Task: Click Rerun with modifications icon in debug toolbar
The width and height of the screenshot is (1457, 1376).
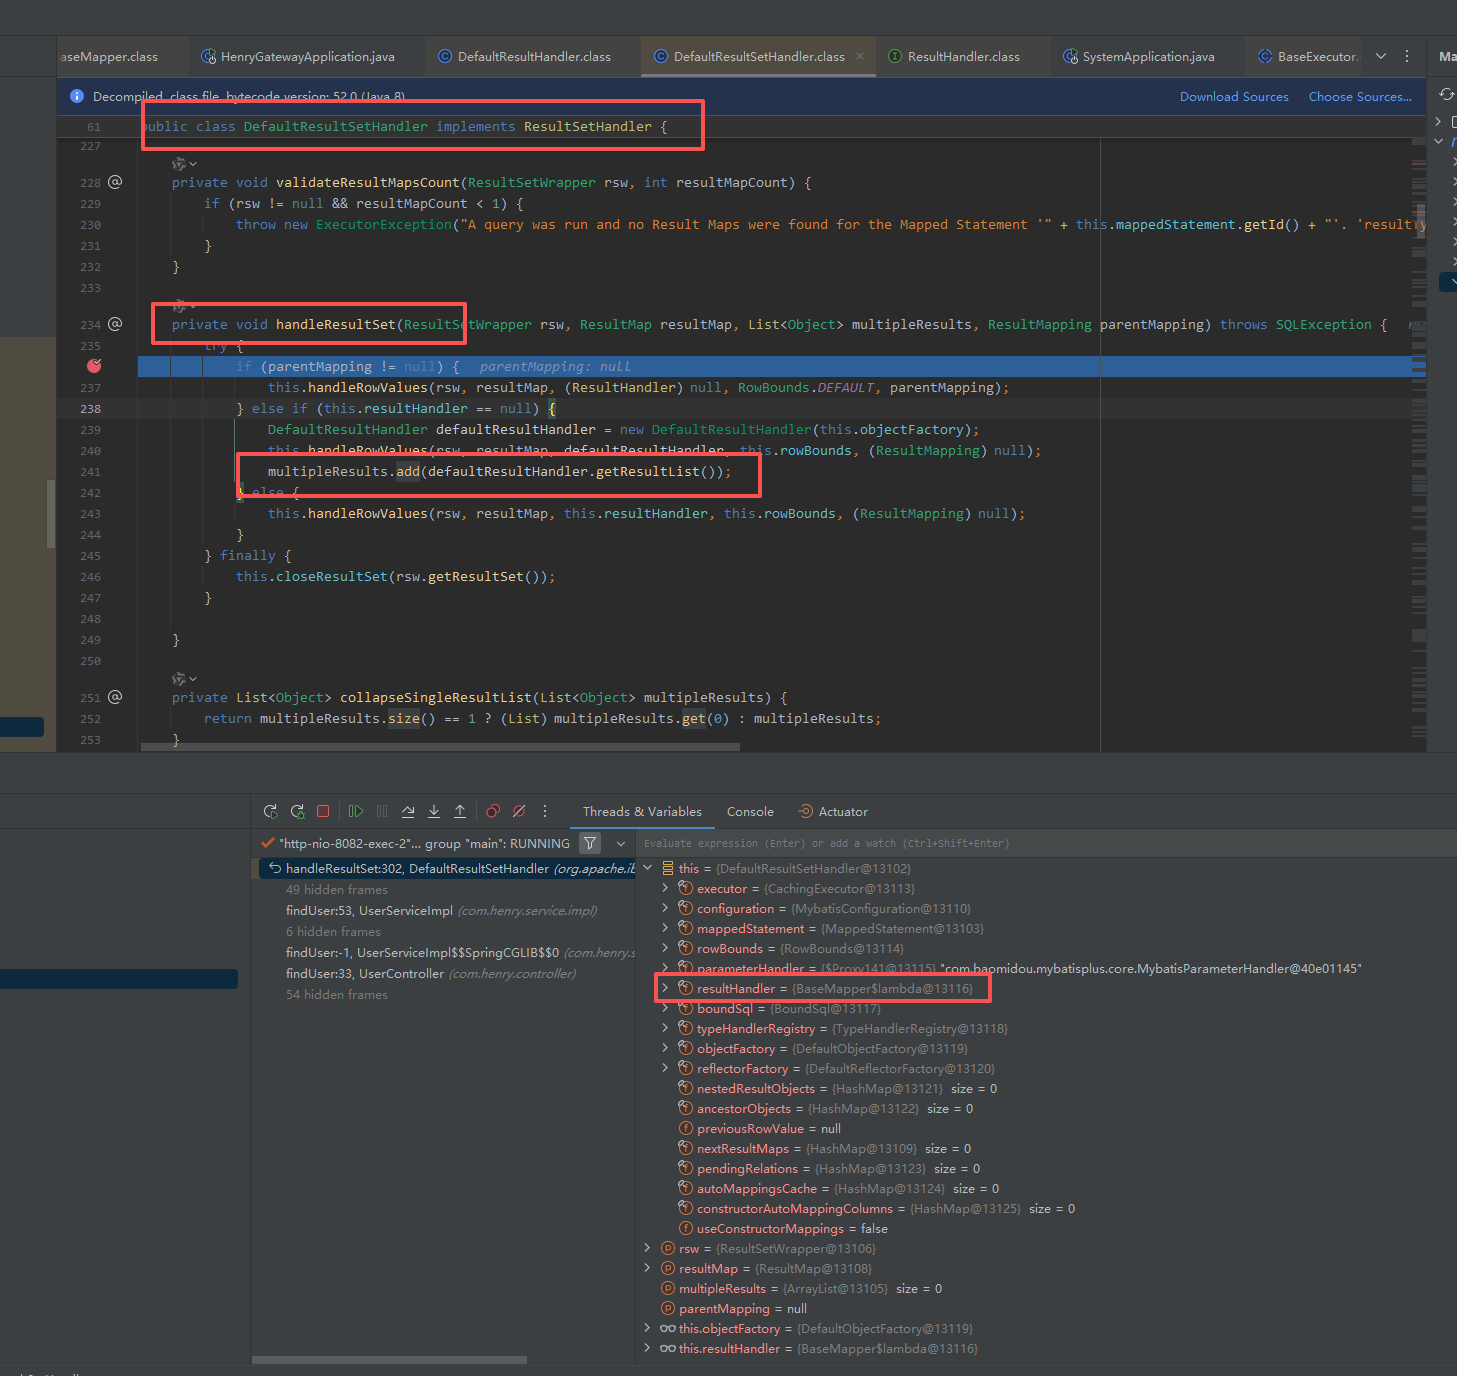Action: click(x=297, y=811)
